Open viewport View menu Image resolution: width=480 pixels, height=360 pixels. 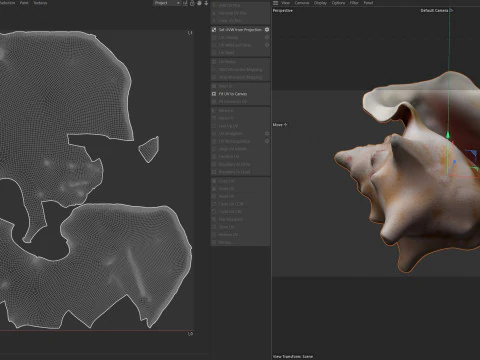tap(286, 3)
